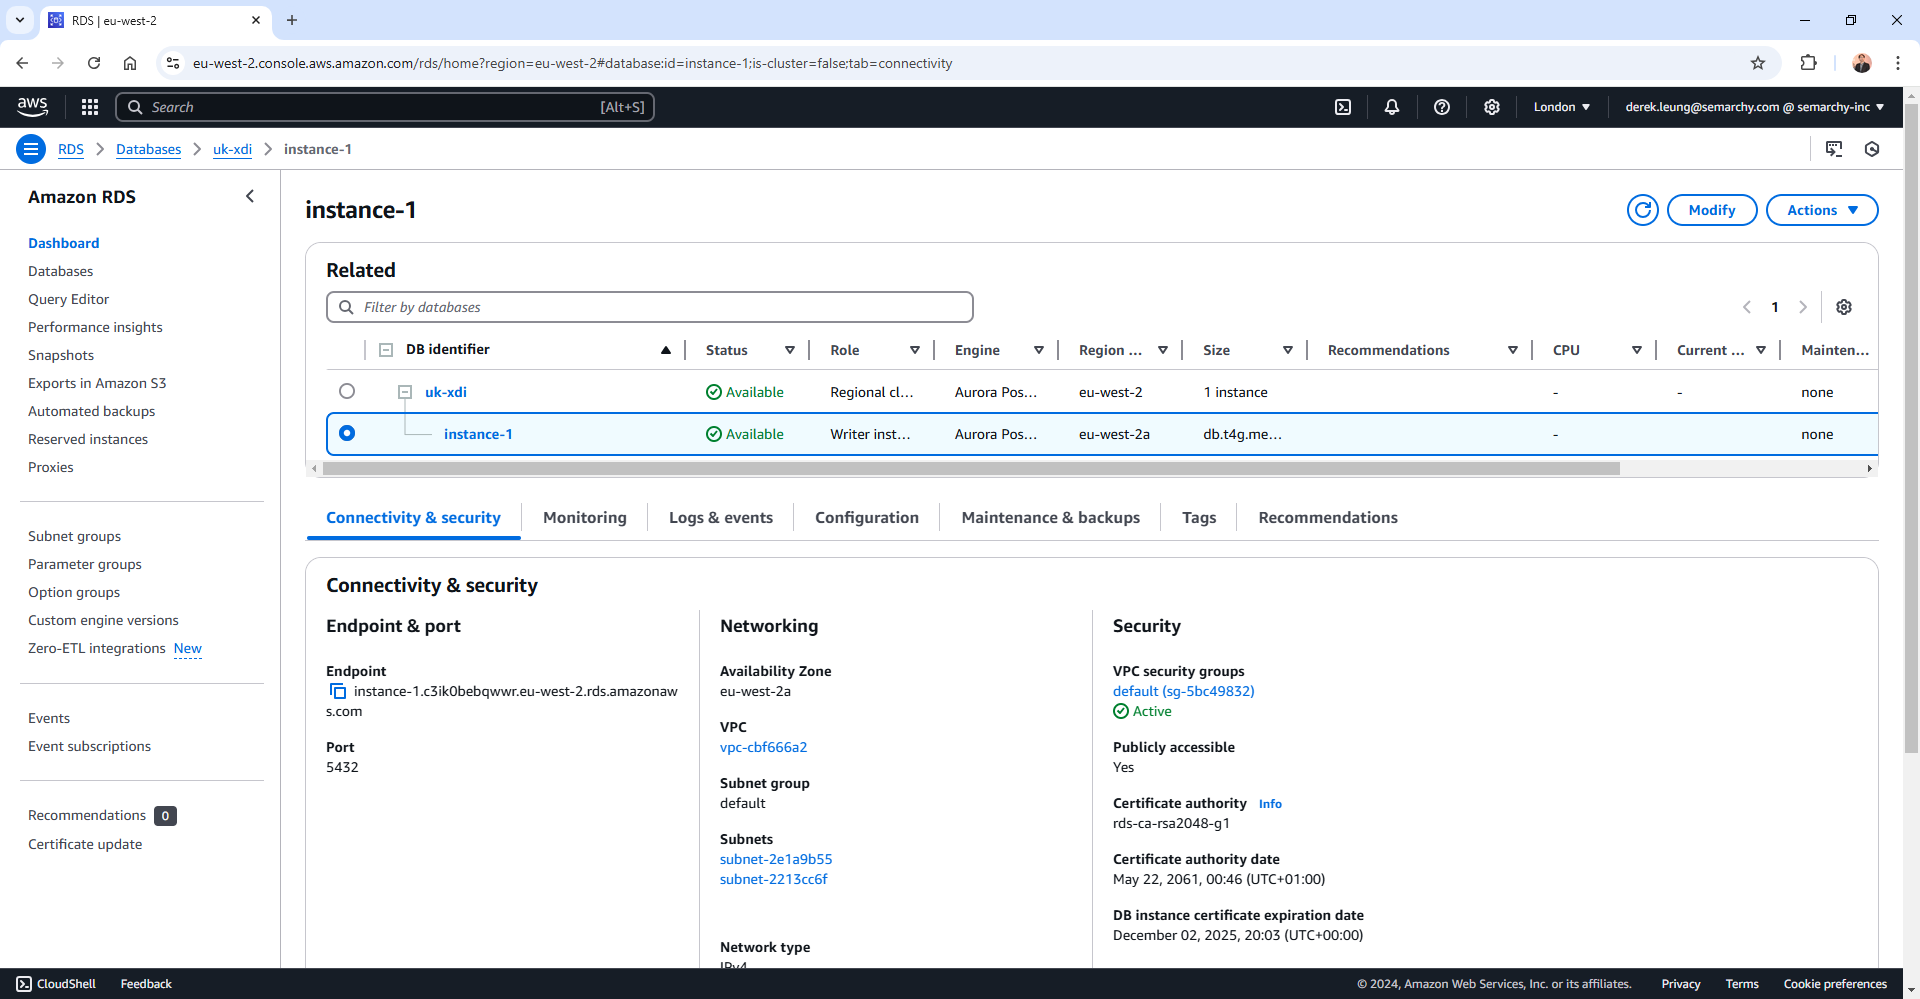Image resolution: width=1920 pixels, height=999 pixels.
Task: Switch to the Tags tab
Action: click(x=1199, y=518)
